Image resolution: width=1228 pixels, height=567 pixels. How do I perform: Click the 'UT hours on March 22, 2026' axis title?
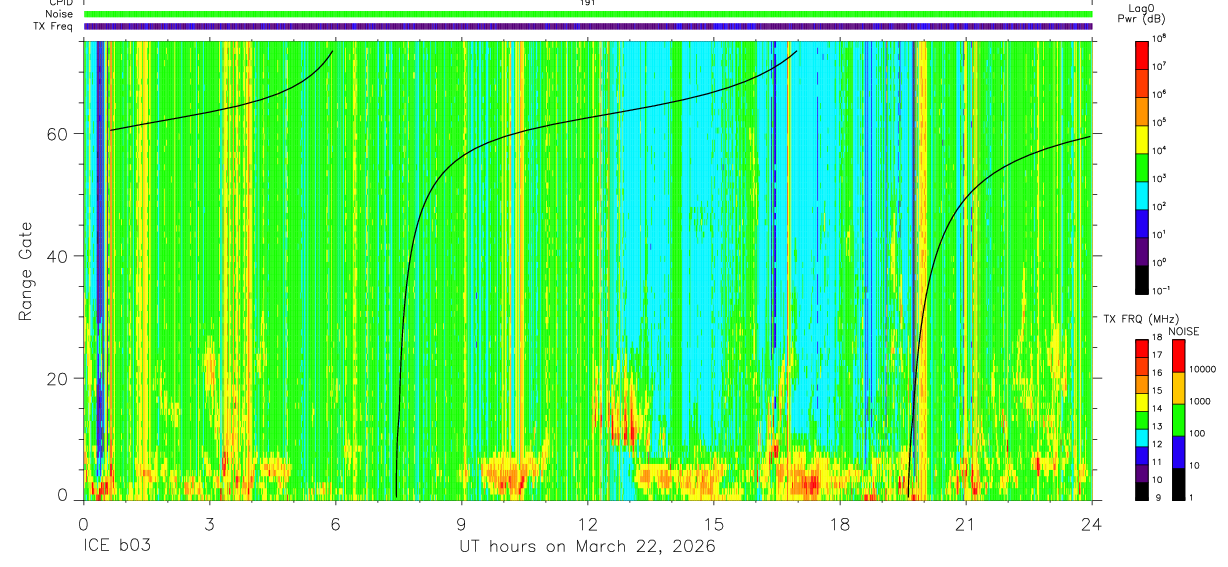click(587, 547)
